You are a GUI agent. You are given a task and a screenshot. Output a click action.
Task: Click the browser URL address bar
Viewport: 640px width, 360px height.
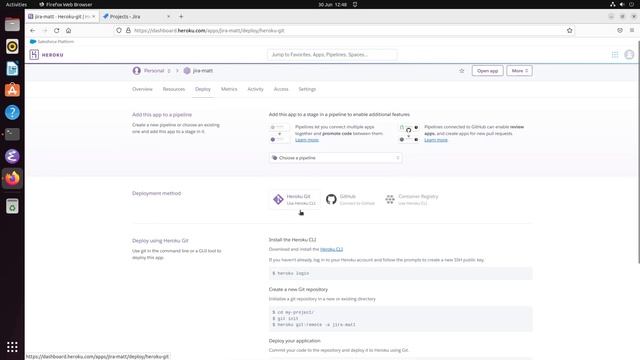point(343,31)
